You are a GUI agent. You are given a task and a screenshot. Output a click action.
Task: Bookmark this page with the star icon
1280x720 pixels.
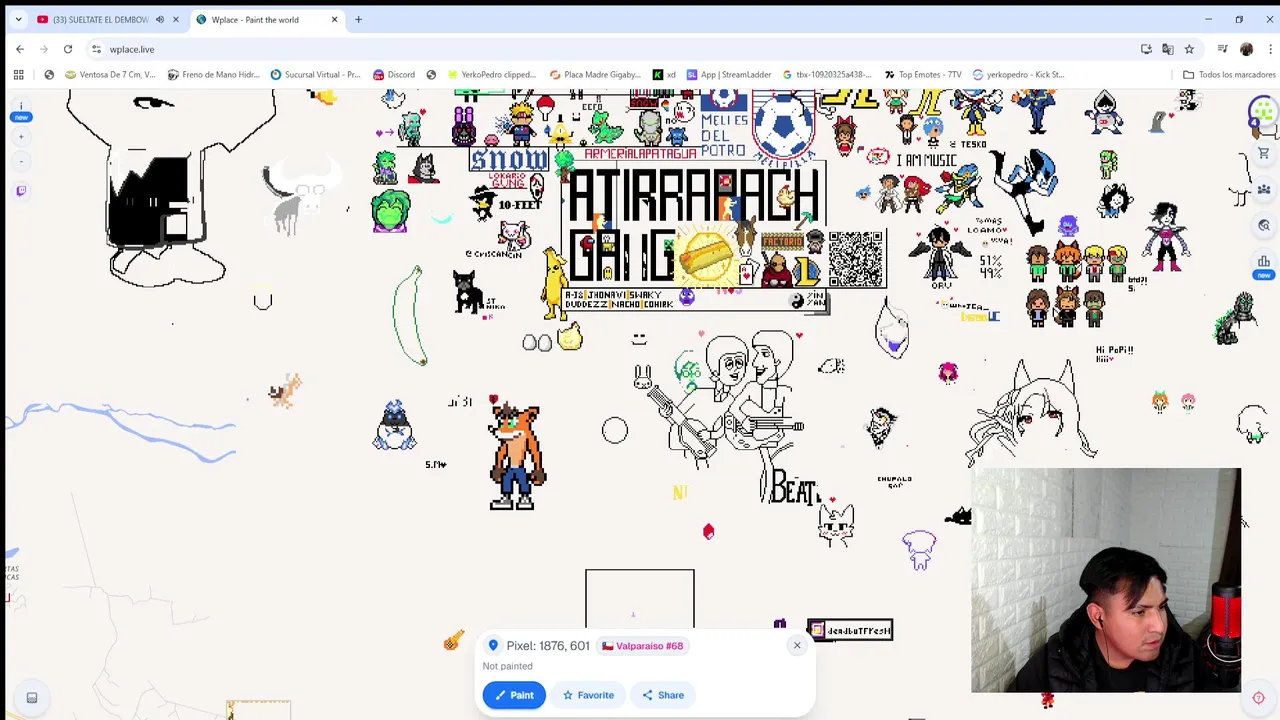pos(1189,49)
